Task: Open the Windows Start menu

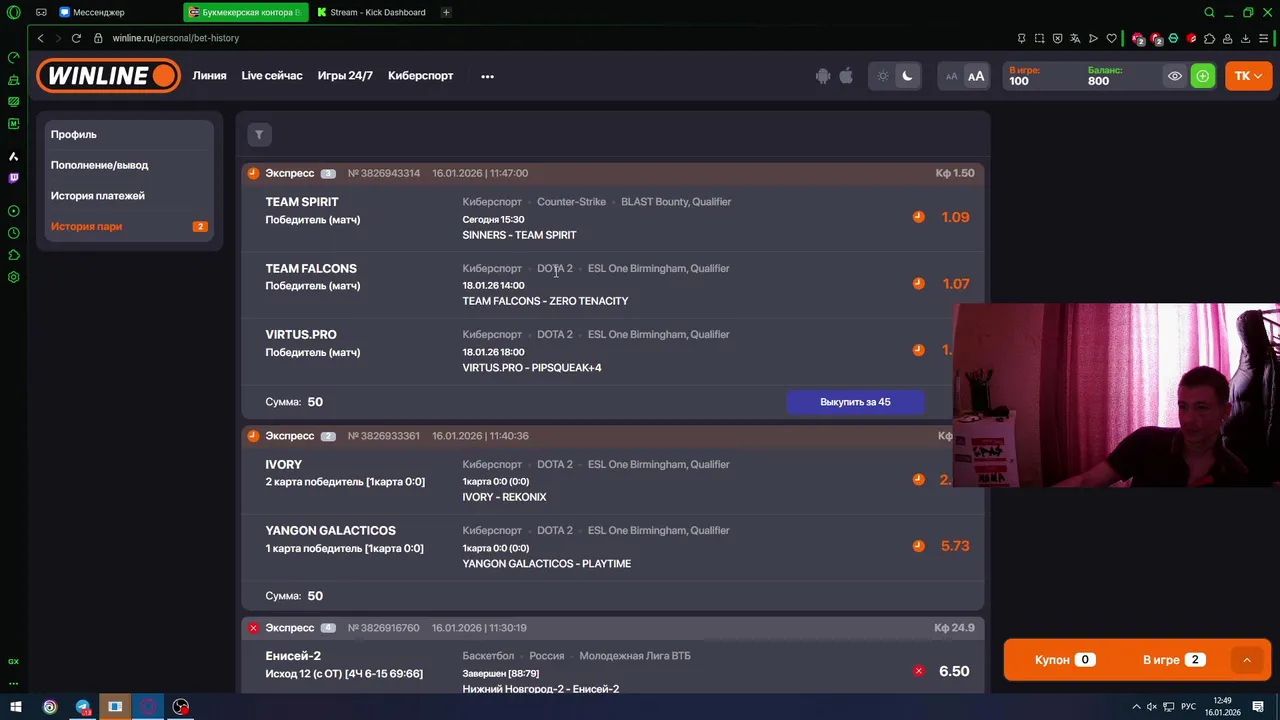Action: (x=16, y=707)
